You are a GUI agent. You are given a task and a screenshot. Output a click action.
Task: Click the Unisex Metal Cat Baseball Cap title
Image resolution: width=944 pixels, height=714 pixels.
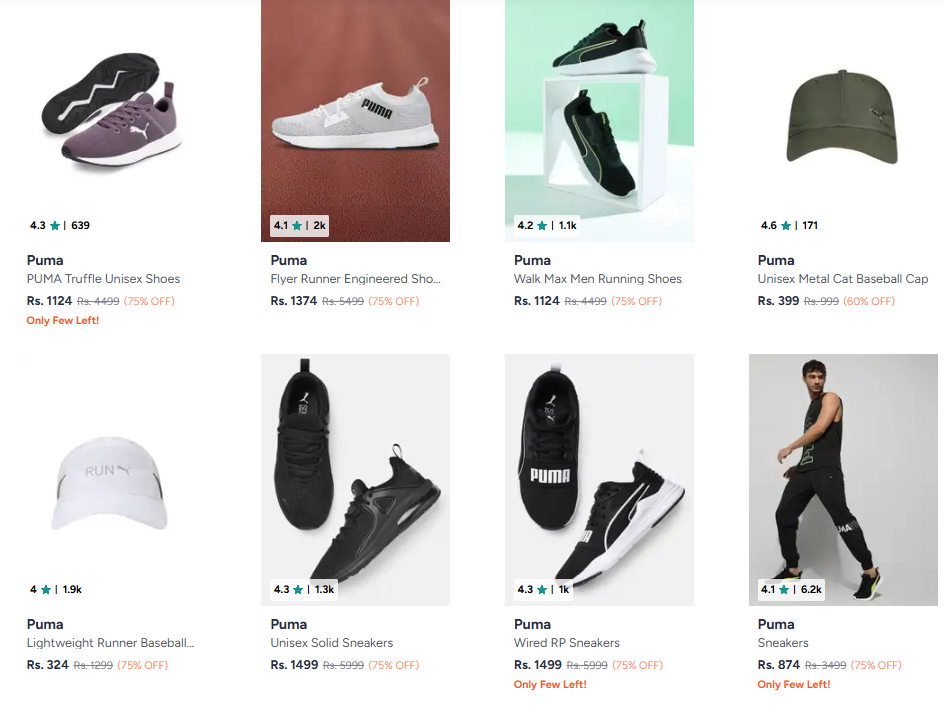tap(842, 279)
